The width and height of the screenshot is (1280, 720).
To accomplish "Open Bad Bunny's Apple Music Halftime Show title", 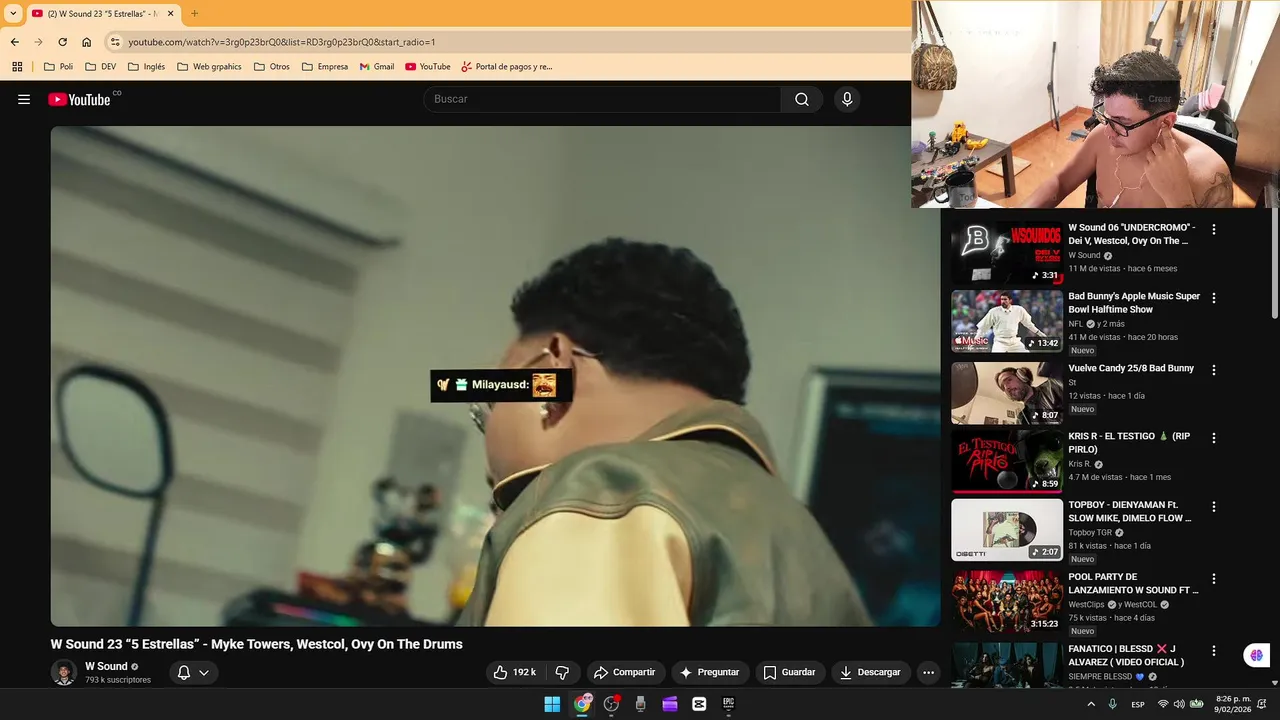I will (x=1134, y=303).
